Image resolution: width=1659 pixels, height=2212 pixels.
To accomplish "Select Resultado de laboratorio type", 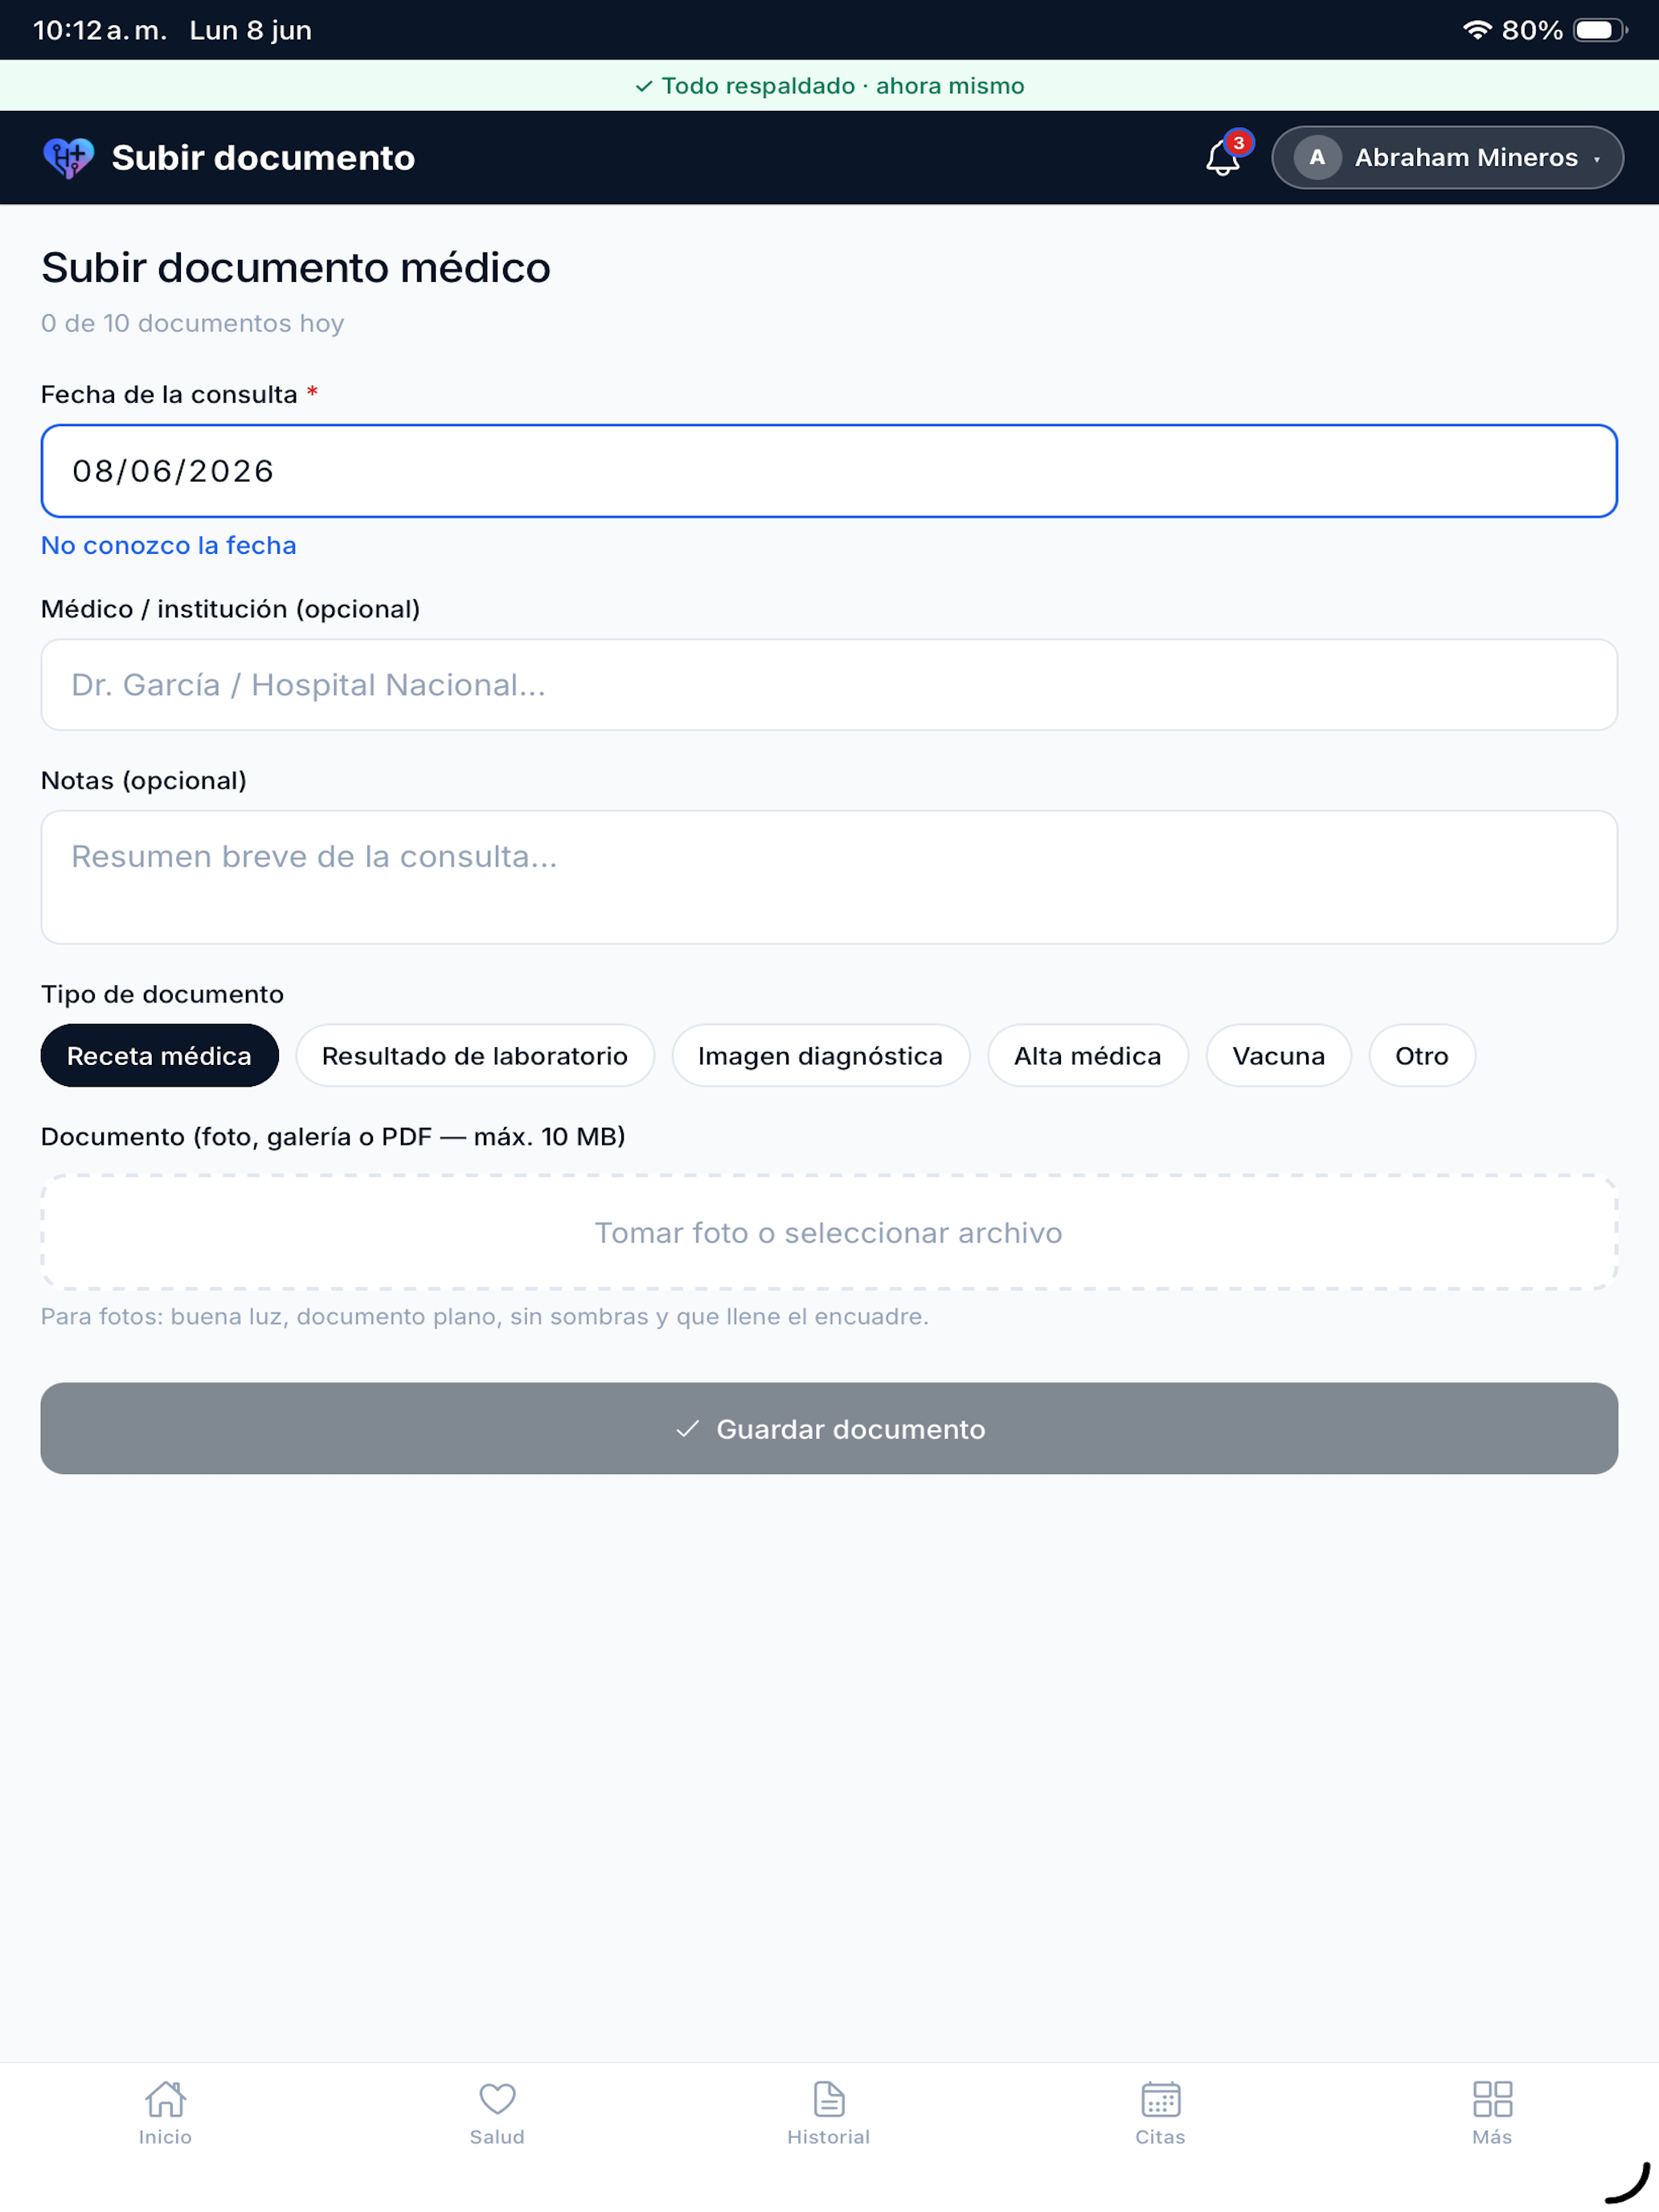I will [x=475, y=1056].
